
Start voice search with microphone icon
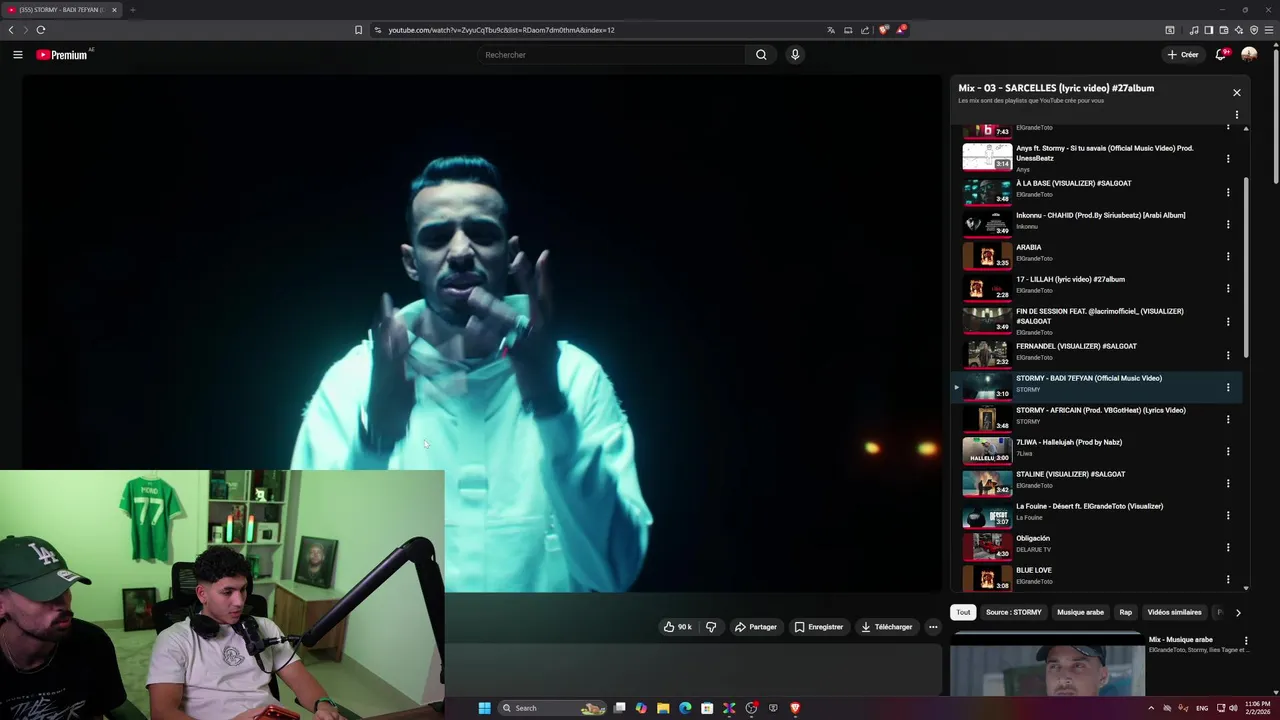(x=795, y=55)
